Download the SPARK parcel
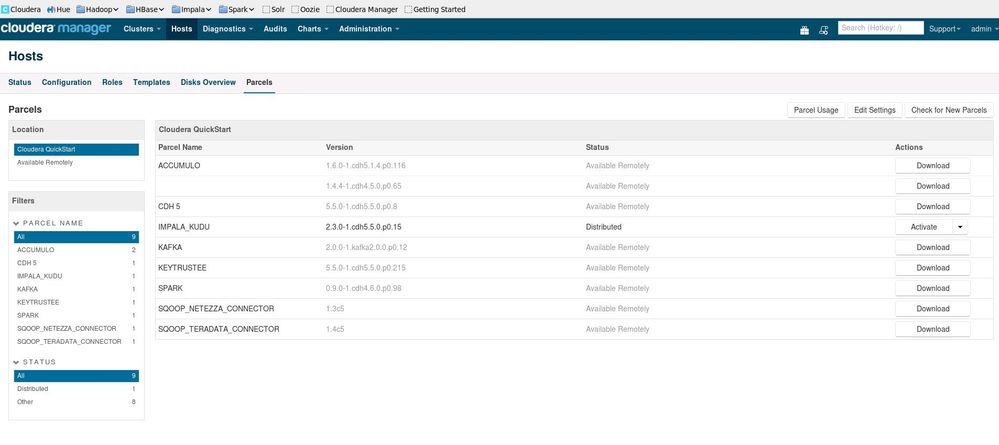999x445 pixels. [x=933, y=288]
